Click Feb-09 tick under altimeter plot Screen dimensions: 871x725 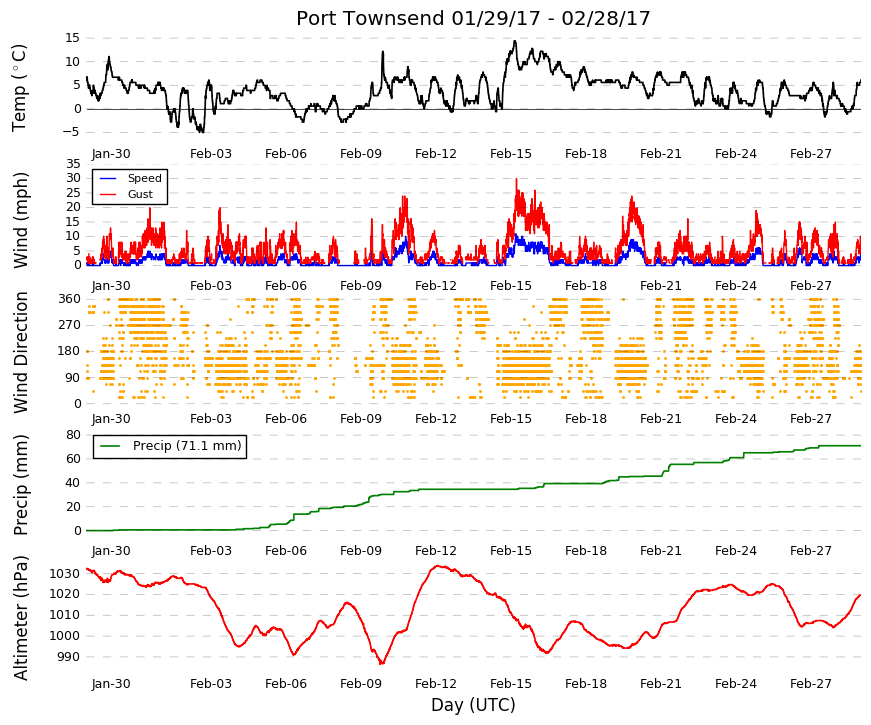click(x=361, y=684)
